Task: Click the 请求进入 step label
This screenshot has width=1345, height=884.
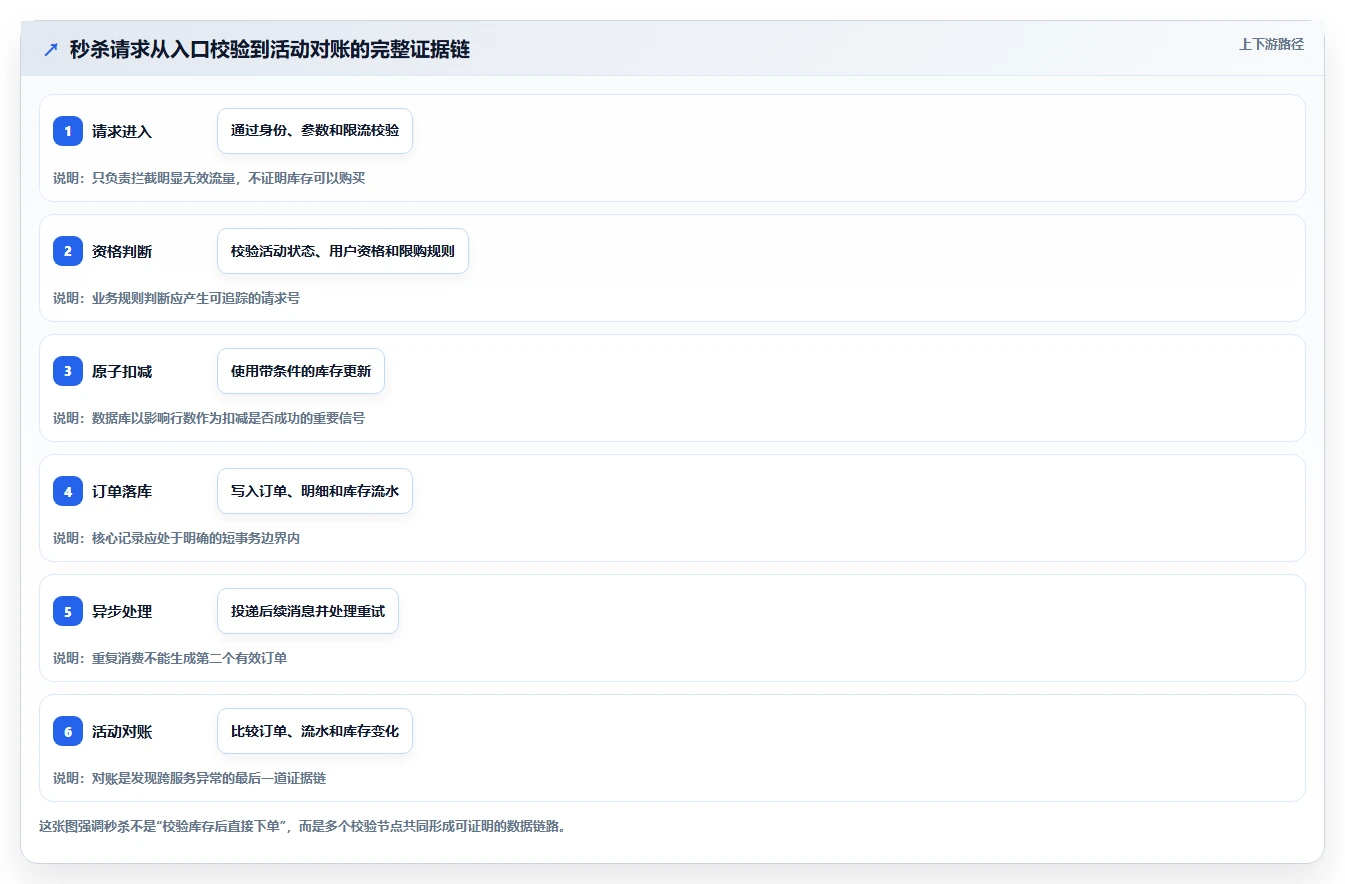Action: click(x=122, y=131)
